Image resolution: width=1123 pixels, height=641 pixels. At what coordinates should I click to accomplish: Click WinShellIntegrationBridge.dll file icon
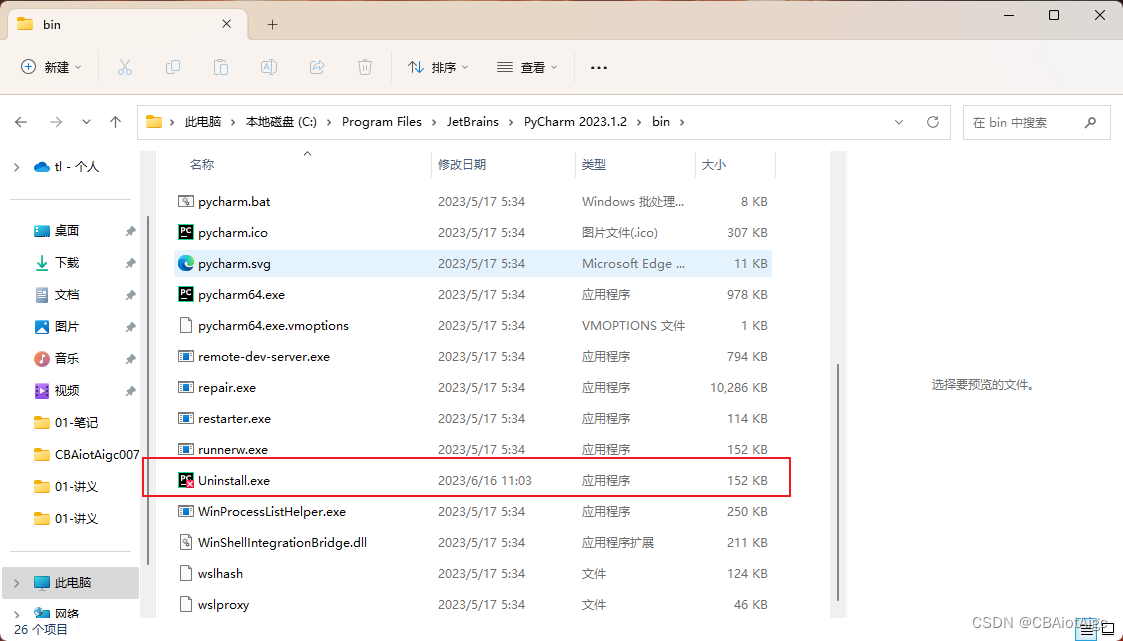click(x=185, y=543)
